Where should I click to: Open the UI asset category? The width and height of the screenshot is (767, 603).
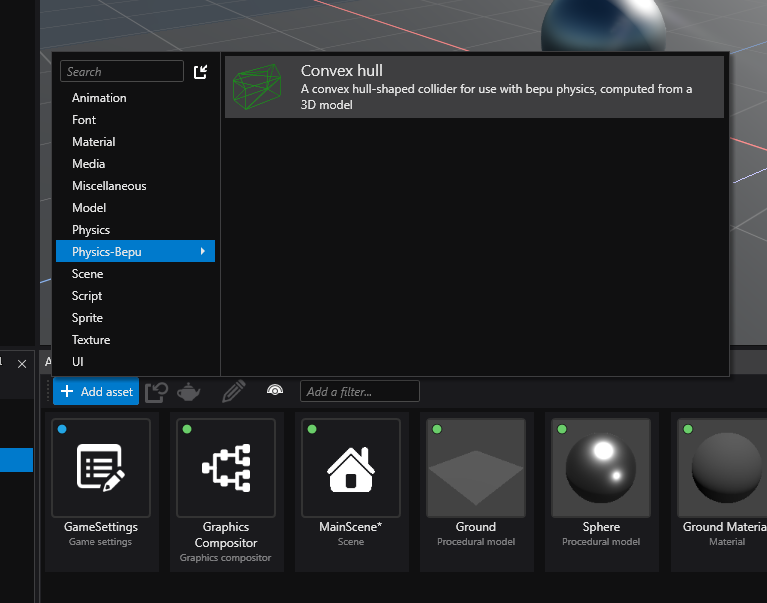(x=78, y=362)
